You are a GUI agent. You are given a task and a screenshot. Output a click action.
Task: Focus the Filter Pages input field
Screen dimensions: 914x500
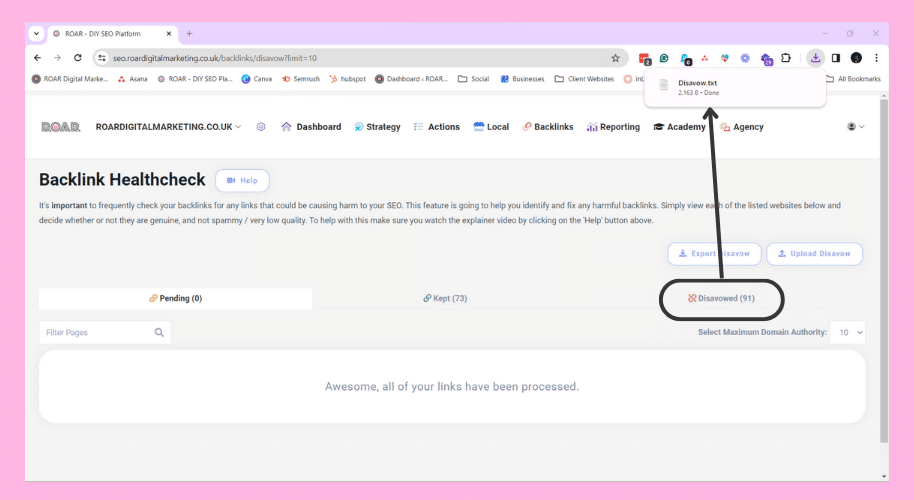[95, 332]
